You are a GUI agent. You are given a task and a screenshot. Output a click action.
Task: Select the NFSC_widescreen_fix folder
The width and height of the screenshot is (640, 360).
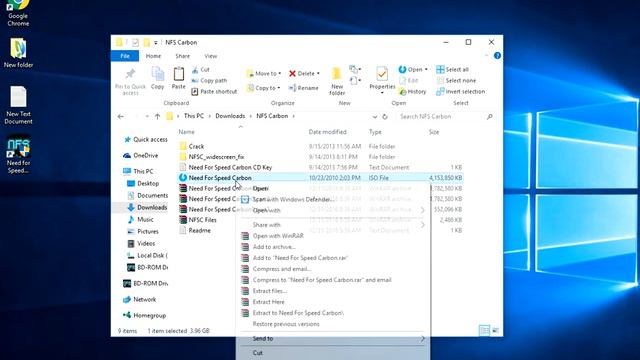pyautogui.click(x=212, y=157)
